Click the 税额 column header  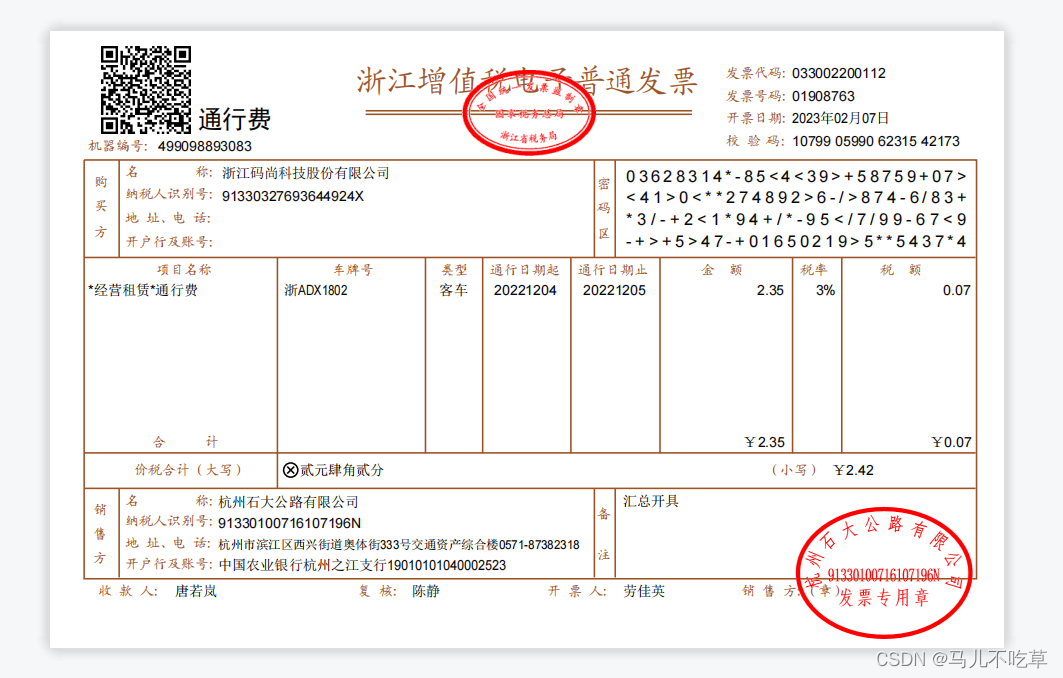tap(901, 270)
